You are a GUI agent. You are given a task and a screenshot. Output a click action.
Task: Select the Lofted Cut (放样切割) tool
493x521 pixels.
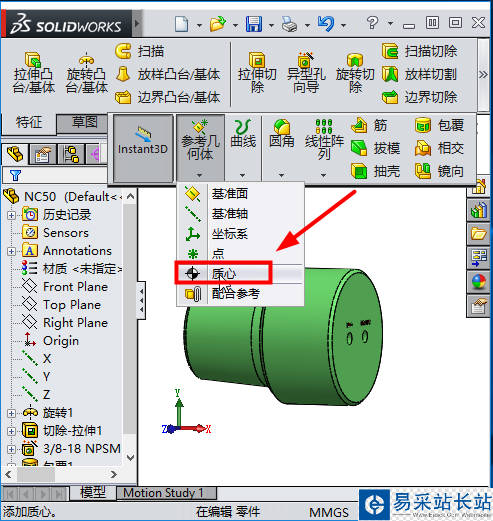[x=419, y=74]
